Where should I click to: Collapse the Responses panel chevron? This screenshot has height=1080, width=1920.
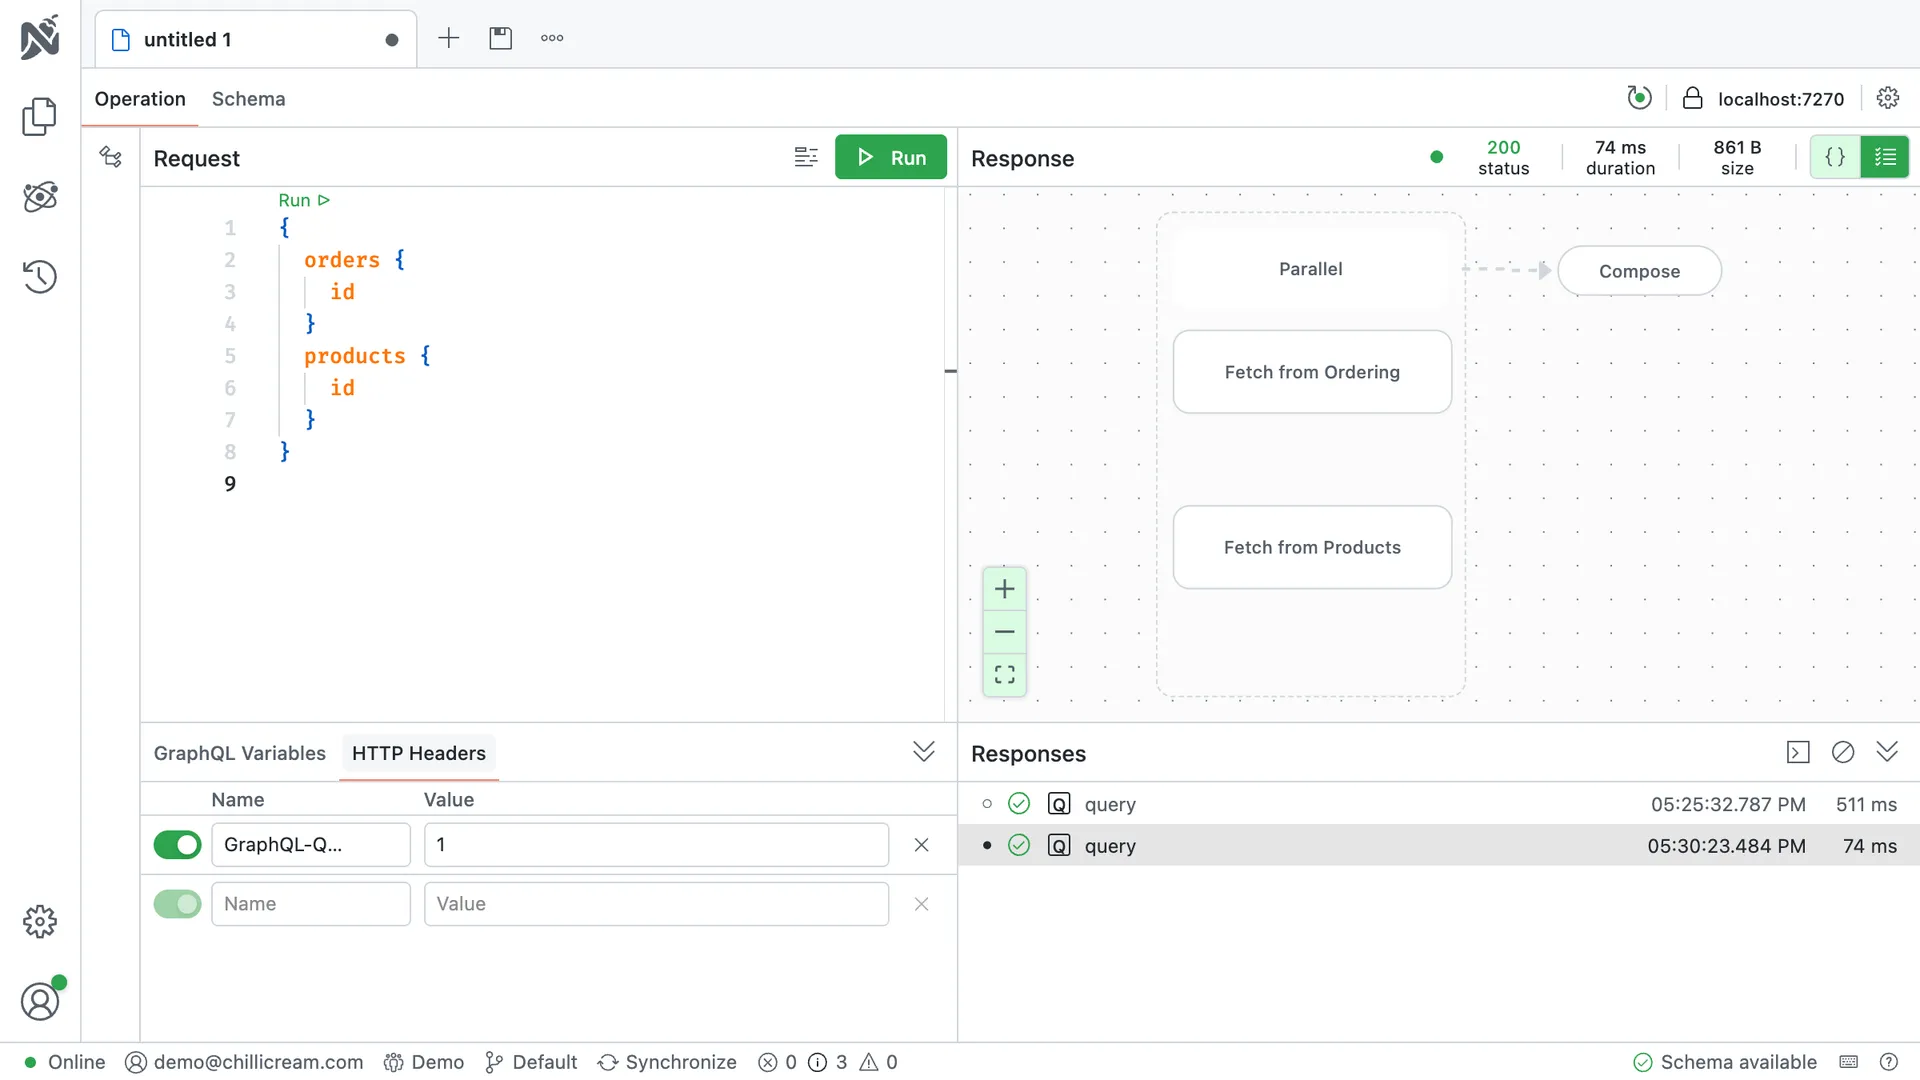pyautogui.click(x=1888, y=752)
